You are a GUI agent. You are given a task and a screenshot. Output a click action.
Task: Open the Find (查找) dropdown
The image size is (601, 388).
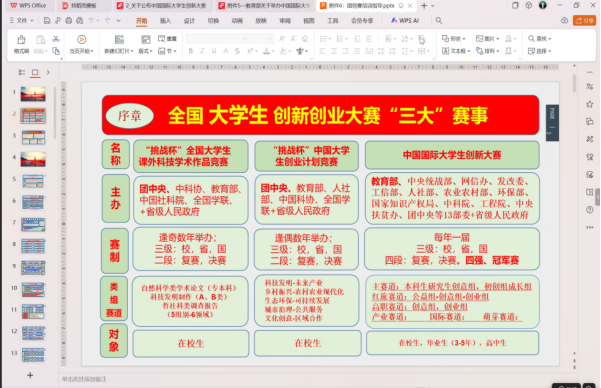tap(539, 39)
